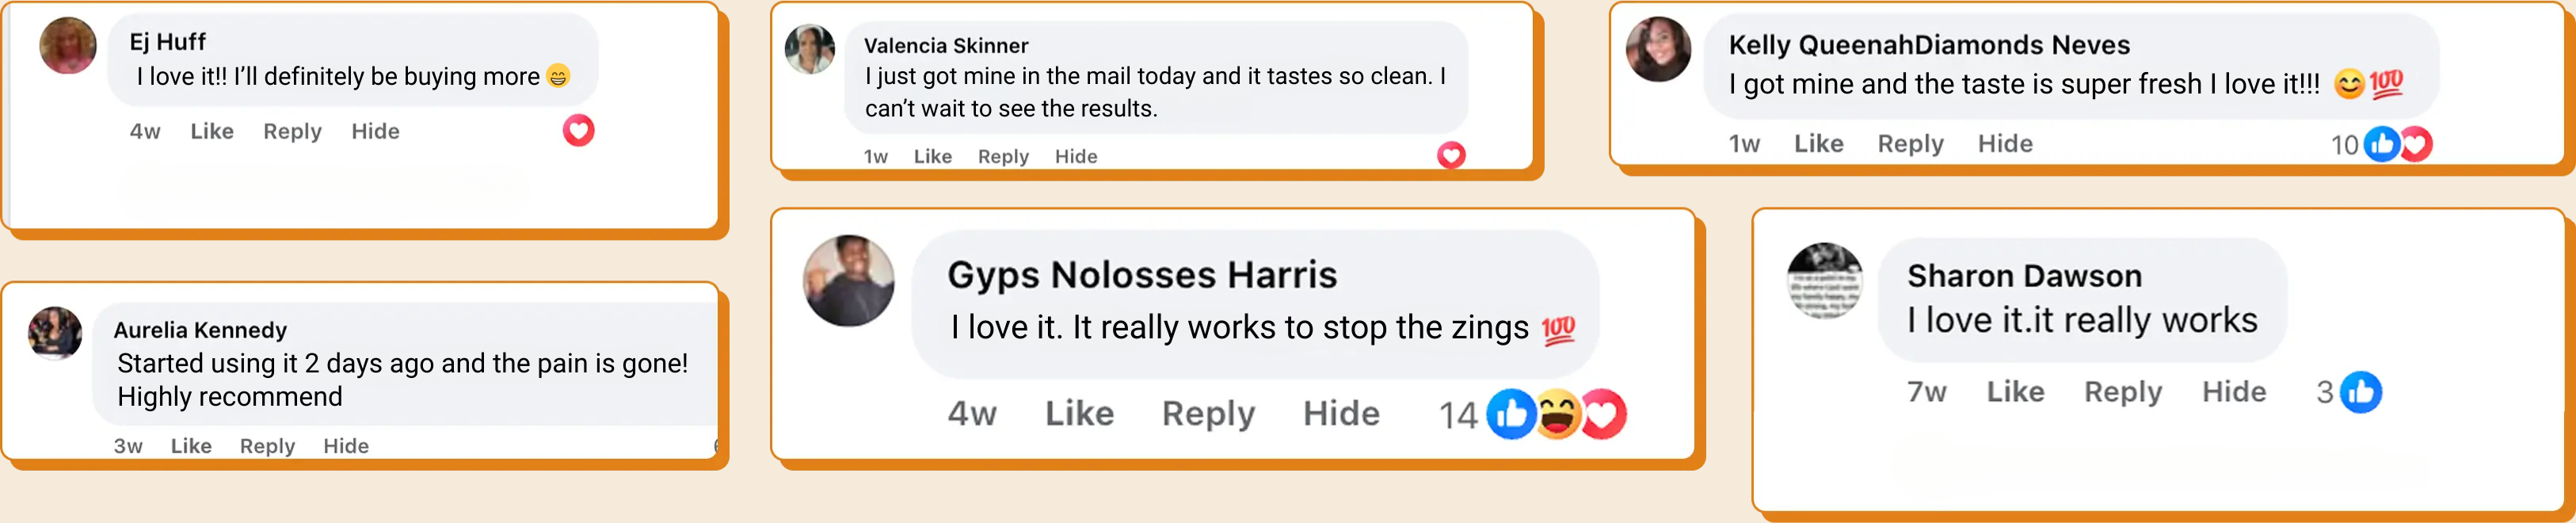
Task: Hide Kelly QueenahDiamonds Neves' comment
Action: tap(2005, 144)
